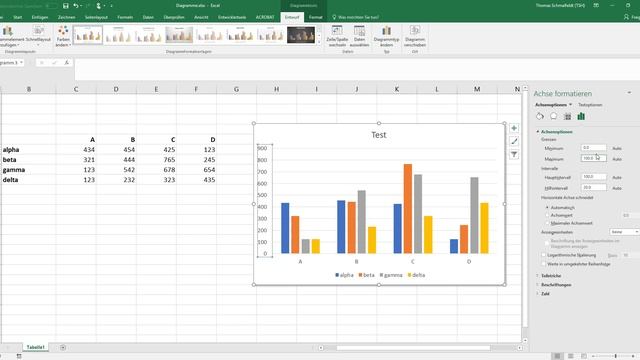Open customize quick access toolbar dropdown
Image resolution: width=640 pixels, height=360 pixels.
pos(111,6)
